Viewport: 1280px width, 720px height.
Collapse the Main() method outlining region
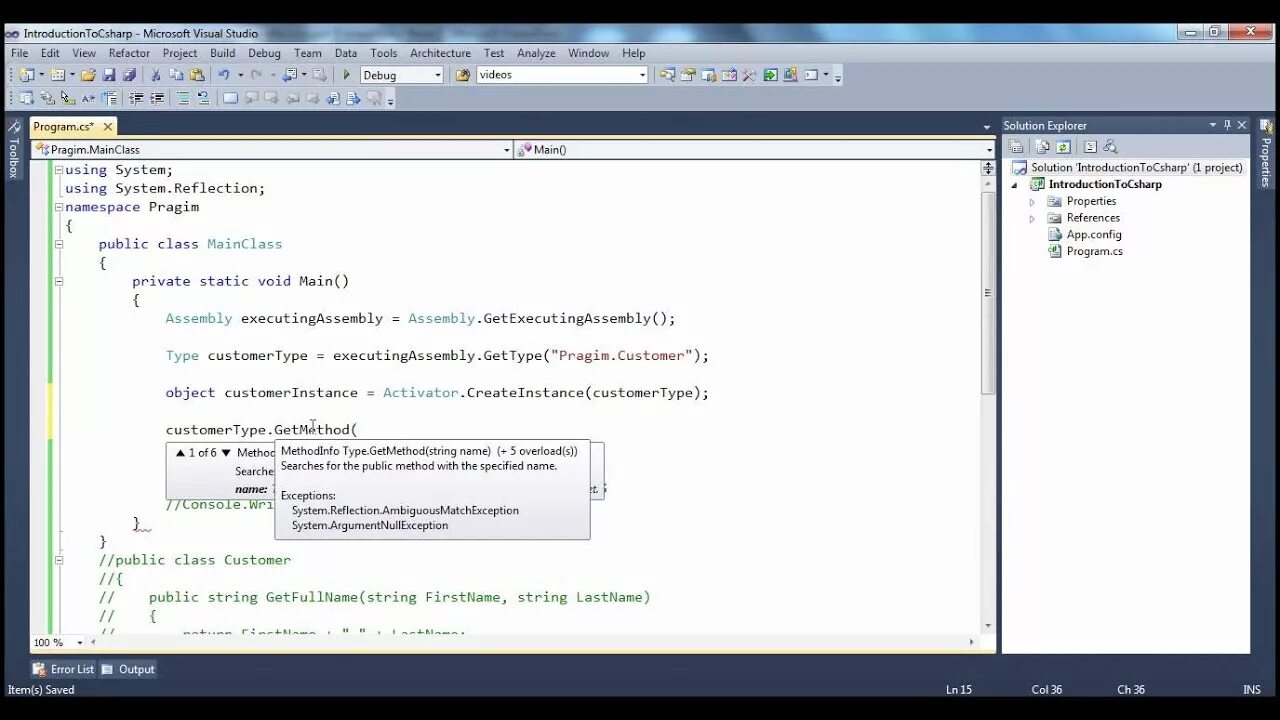click(58, 281)
